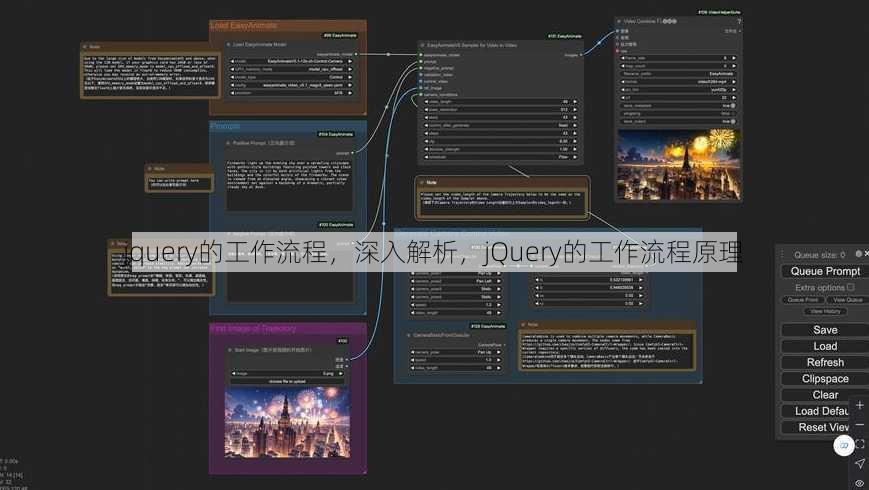Save the workflow with the Save button
Screen dimensions: 869x490
click(x=825, y=330)
